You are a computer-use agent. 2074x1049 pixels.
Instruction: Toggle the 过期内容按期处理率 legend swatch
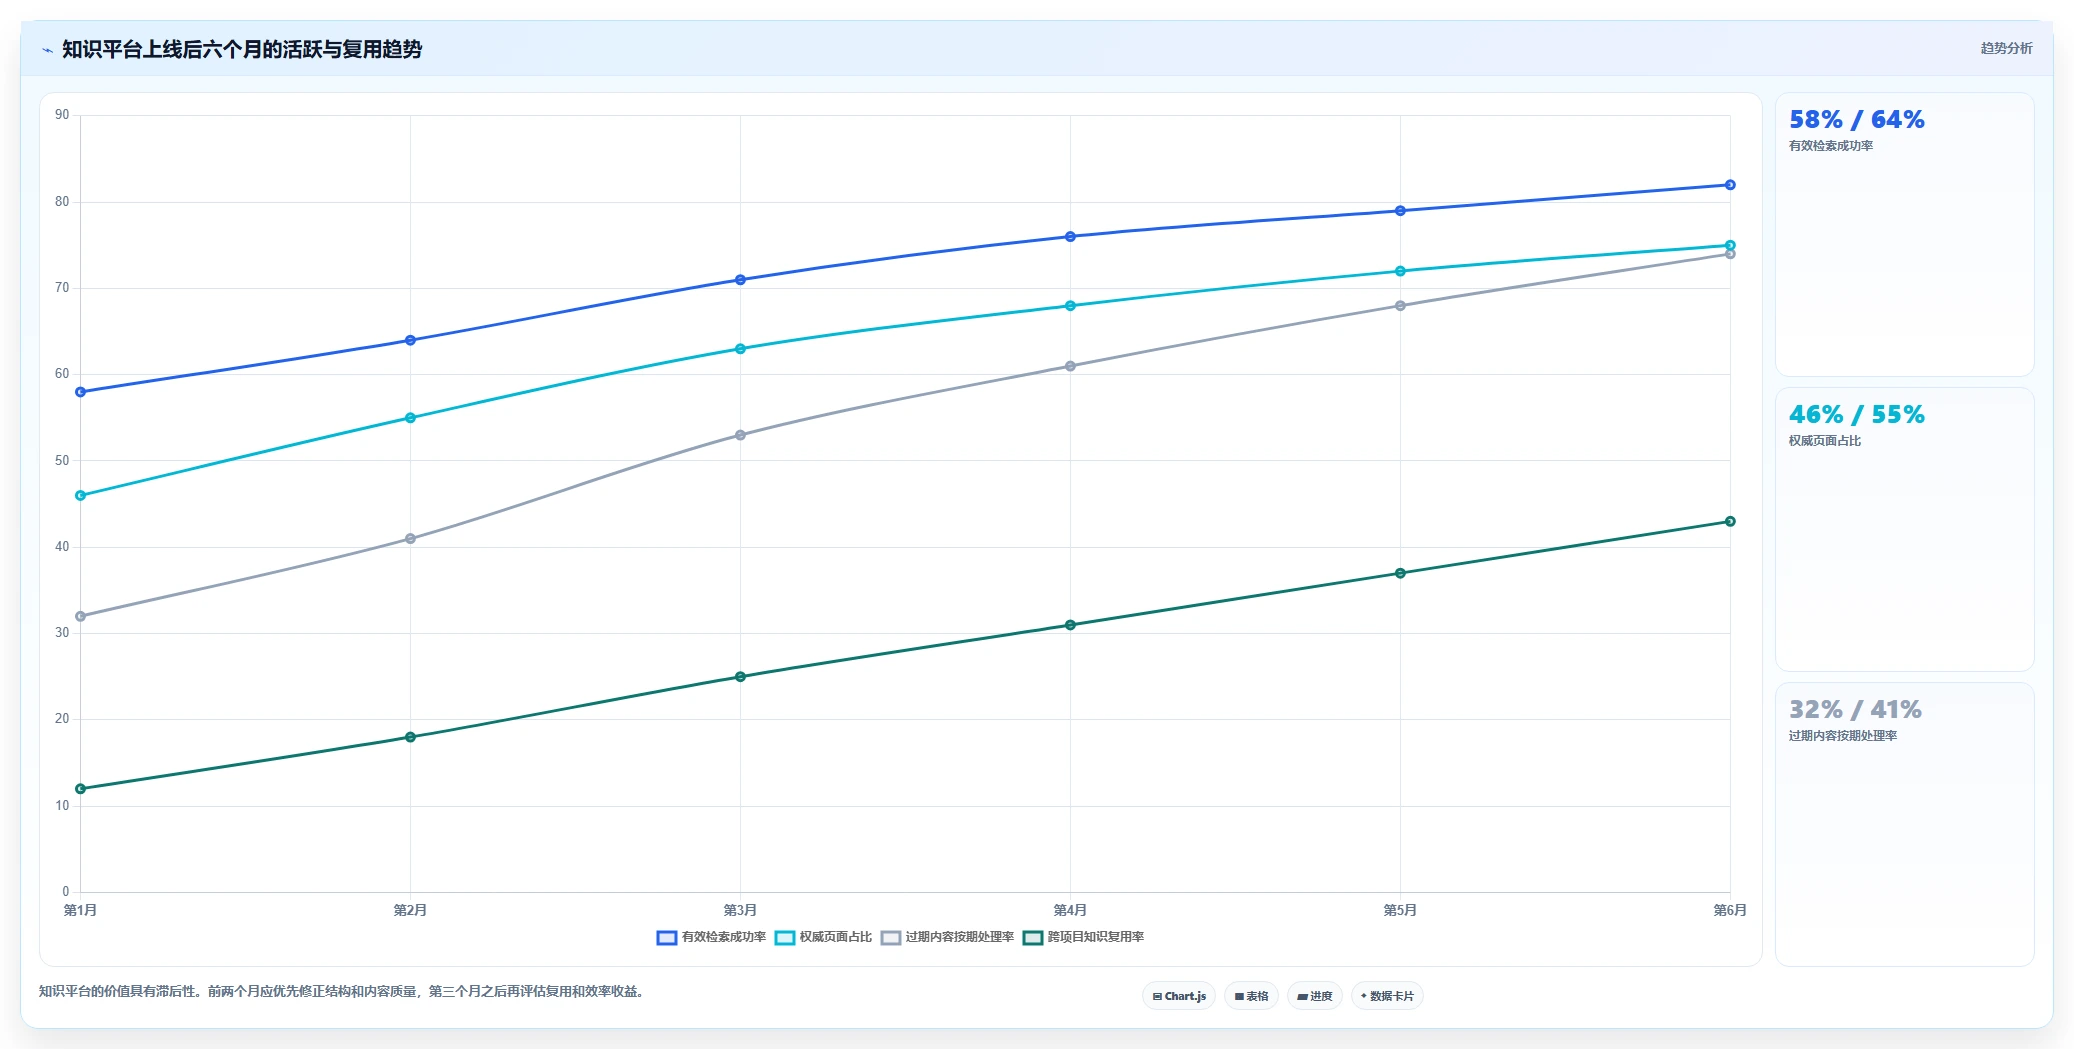(891, 938)
